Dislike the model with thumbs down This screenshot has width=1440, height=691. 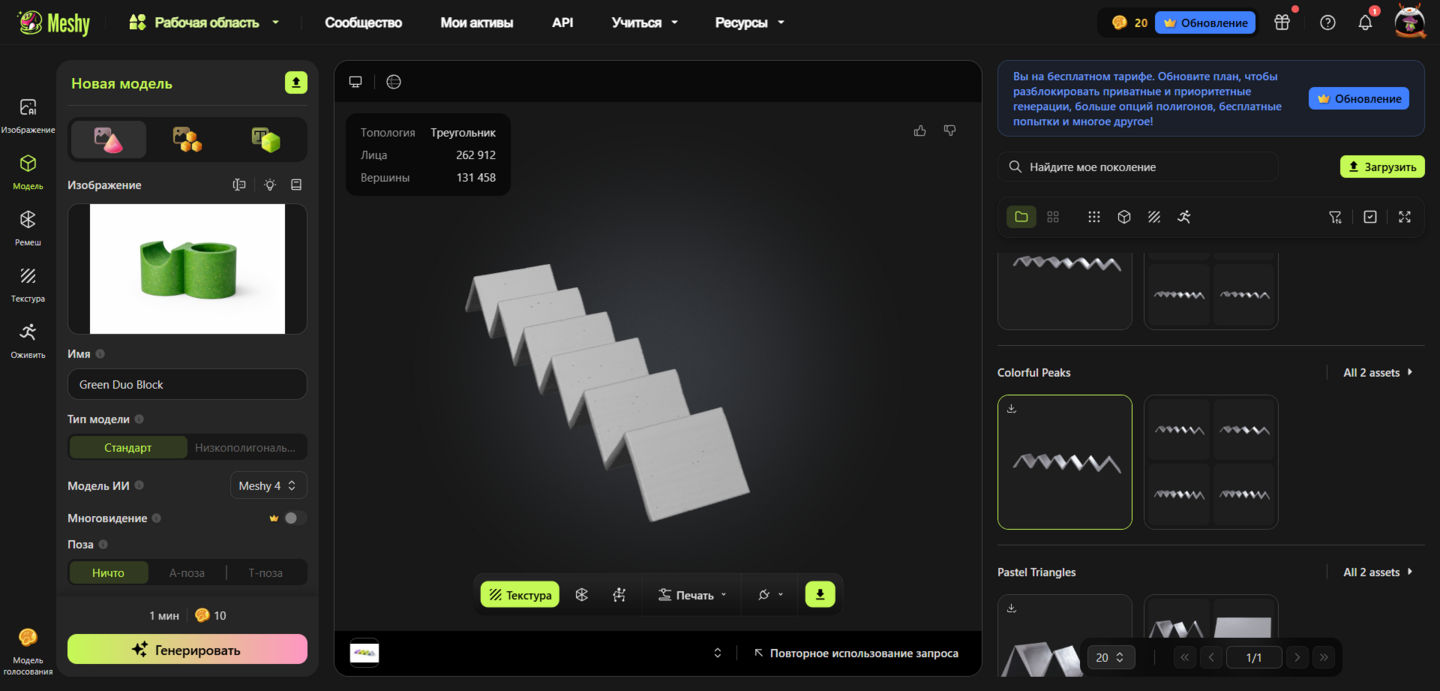[950, 130]
